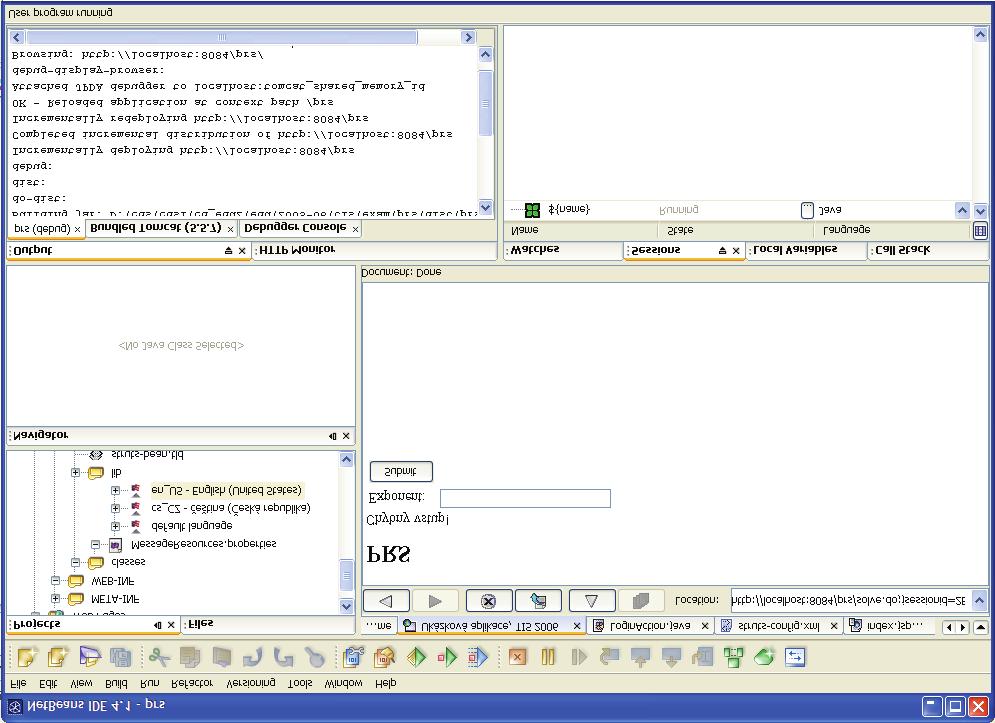Click the Run Main Project green arrow
Screen dimensions: 995x723
tap(416, 656)
